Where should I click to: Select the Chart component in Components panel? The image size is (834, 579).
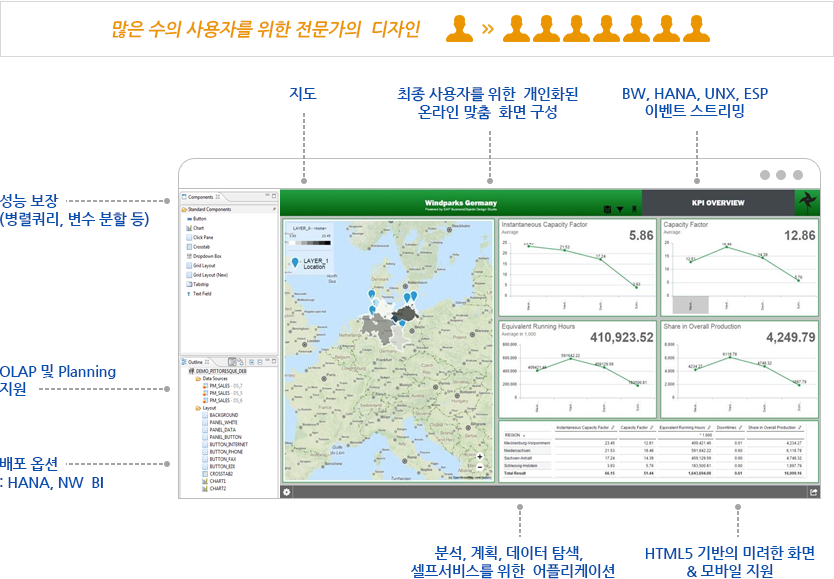point(199,229)
